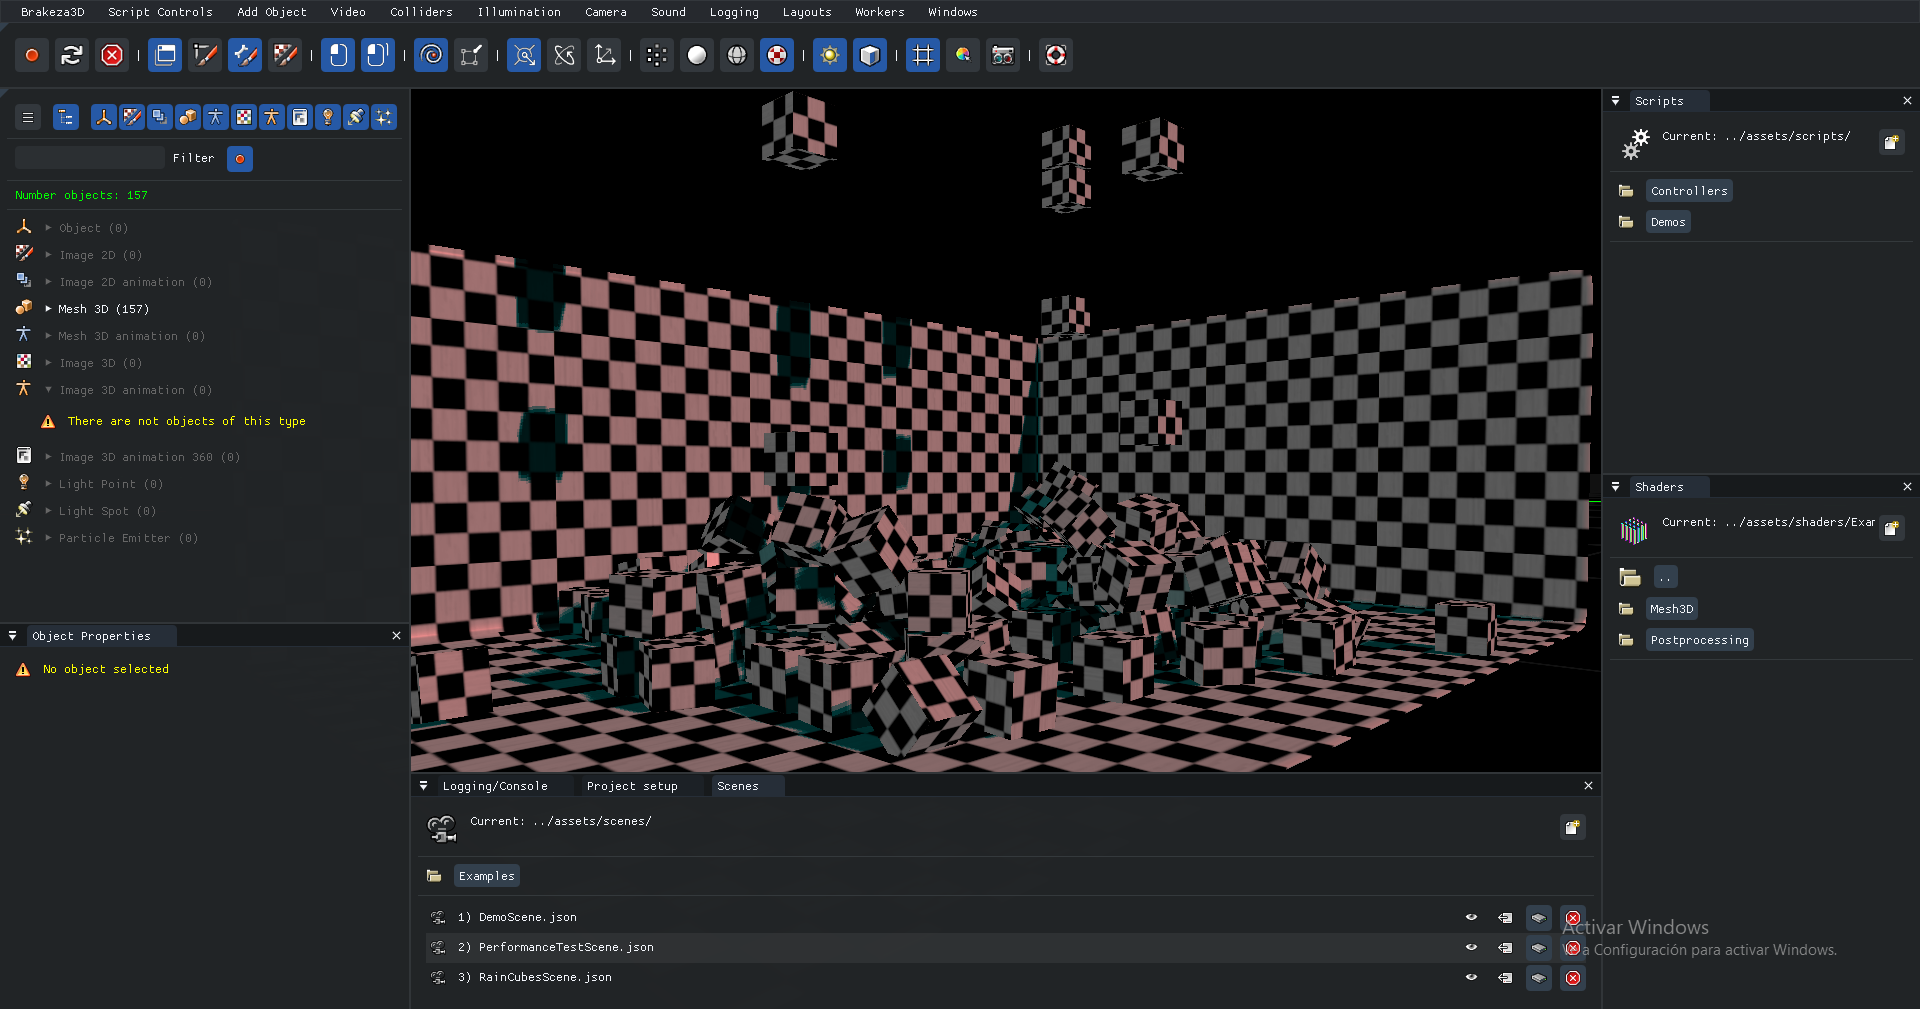
Task: Click the camera icon in the Scenes tab
Action: pos(442,828)
